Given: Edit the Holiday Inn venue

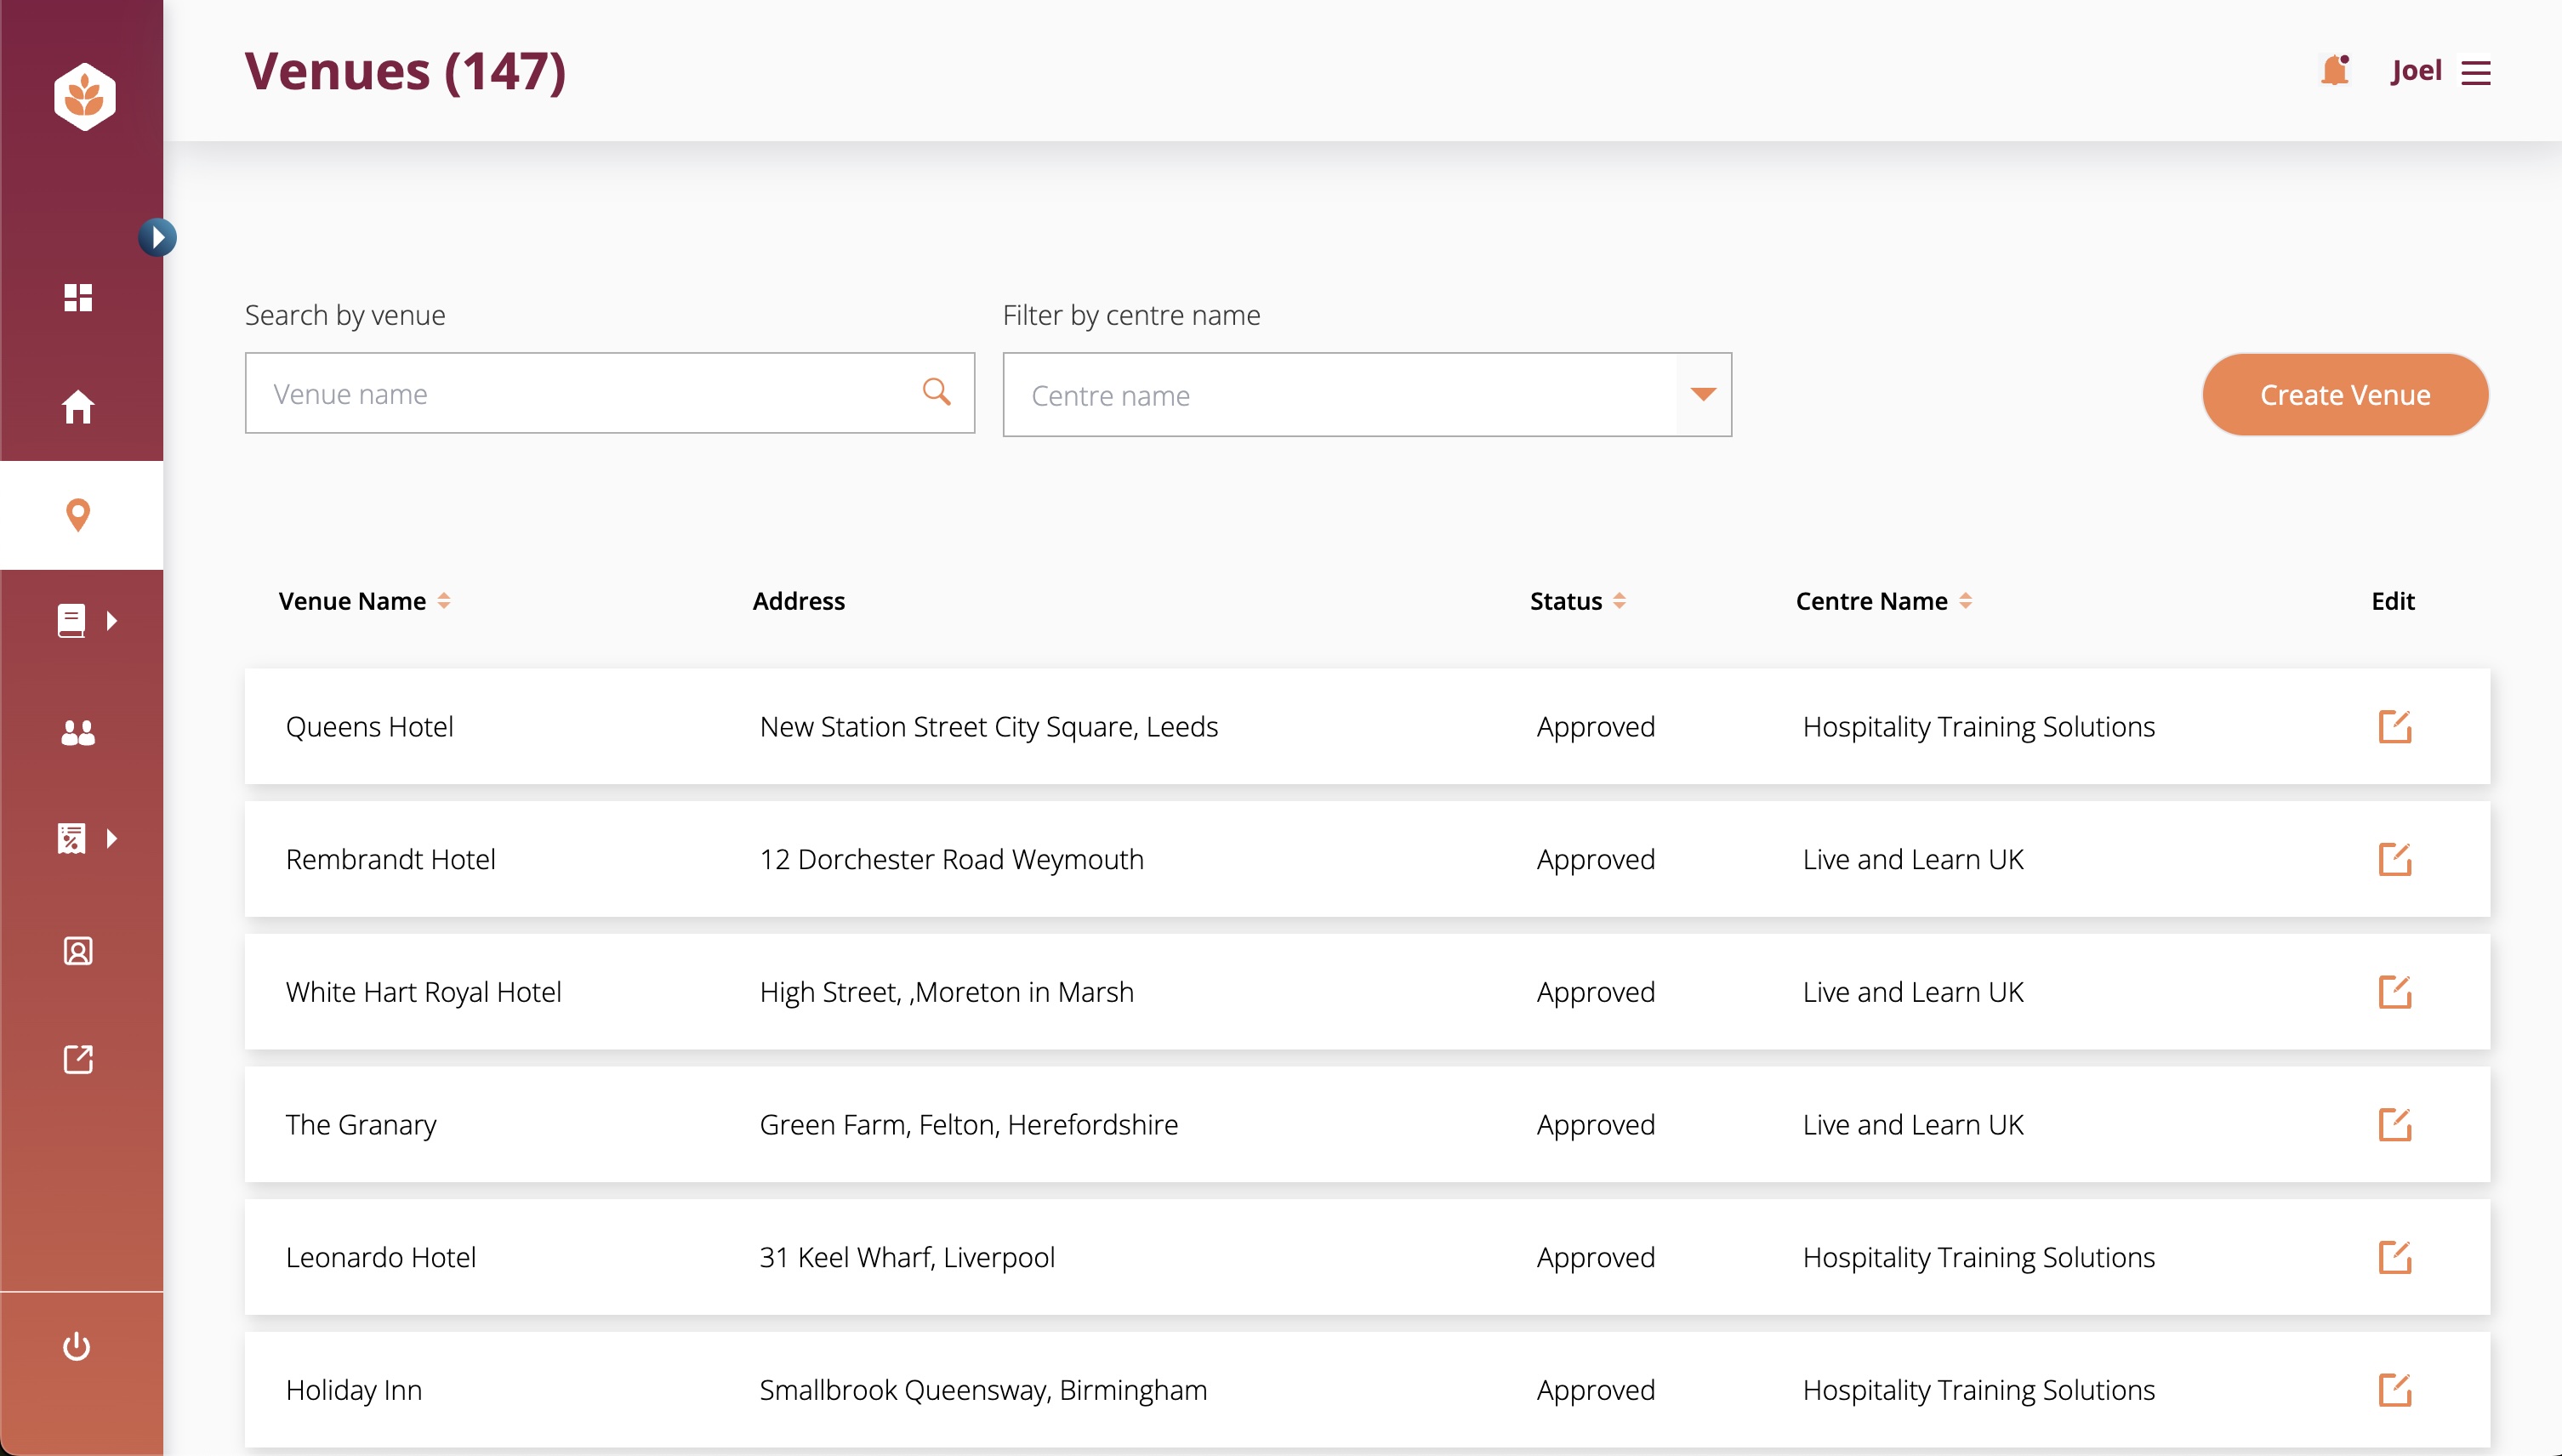Looking at the screenshot, I should point(2394,1390).
